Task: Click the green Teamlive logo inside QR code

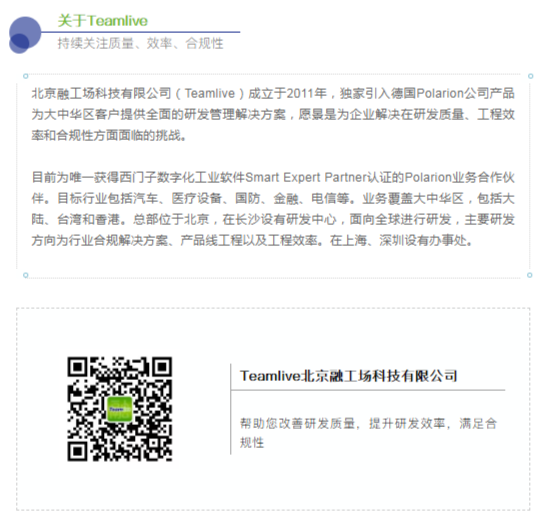Action: (120, 409)
